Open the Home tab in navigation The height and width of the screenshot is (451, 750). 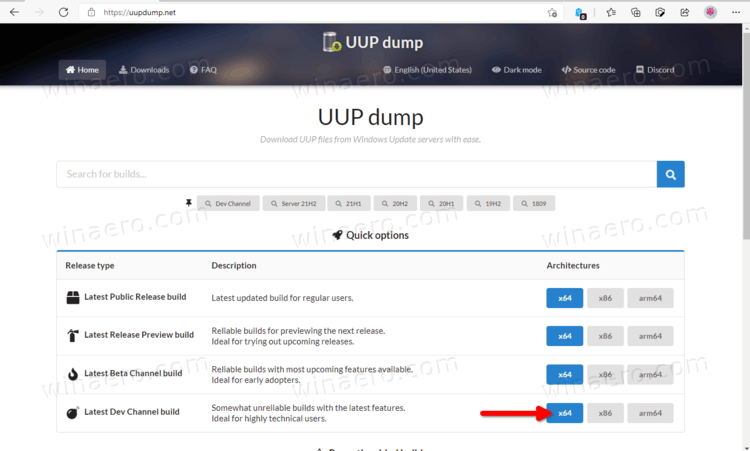coord(82,70)
